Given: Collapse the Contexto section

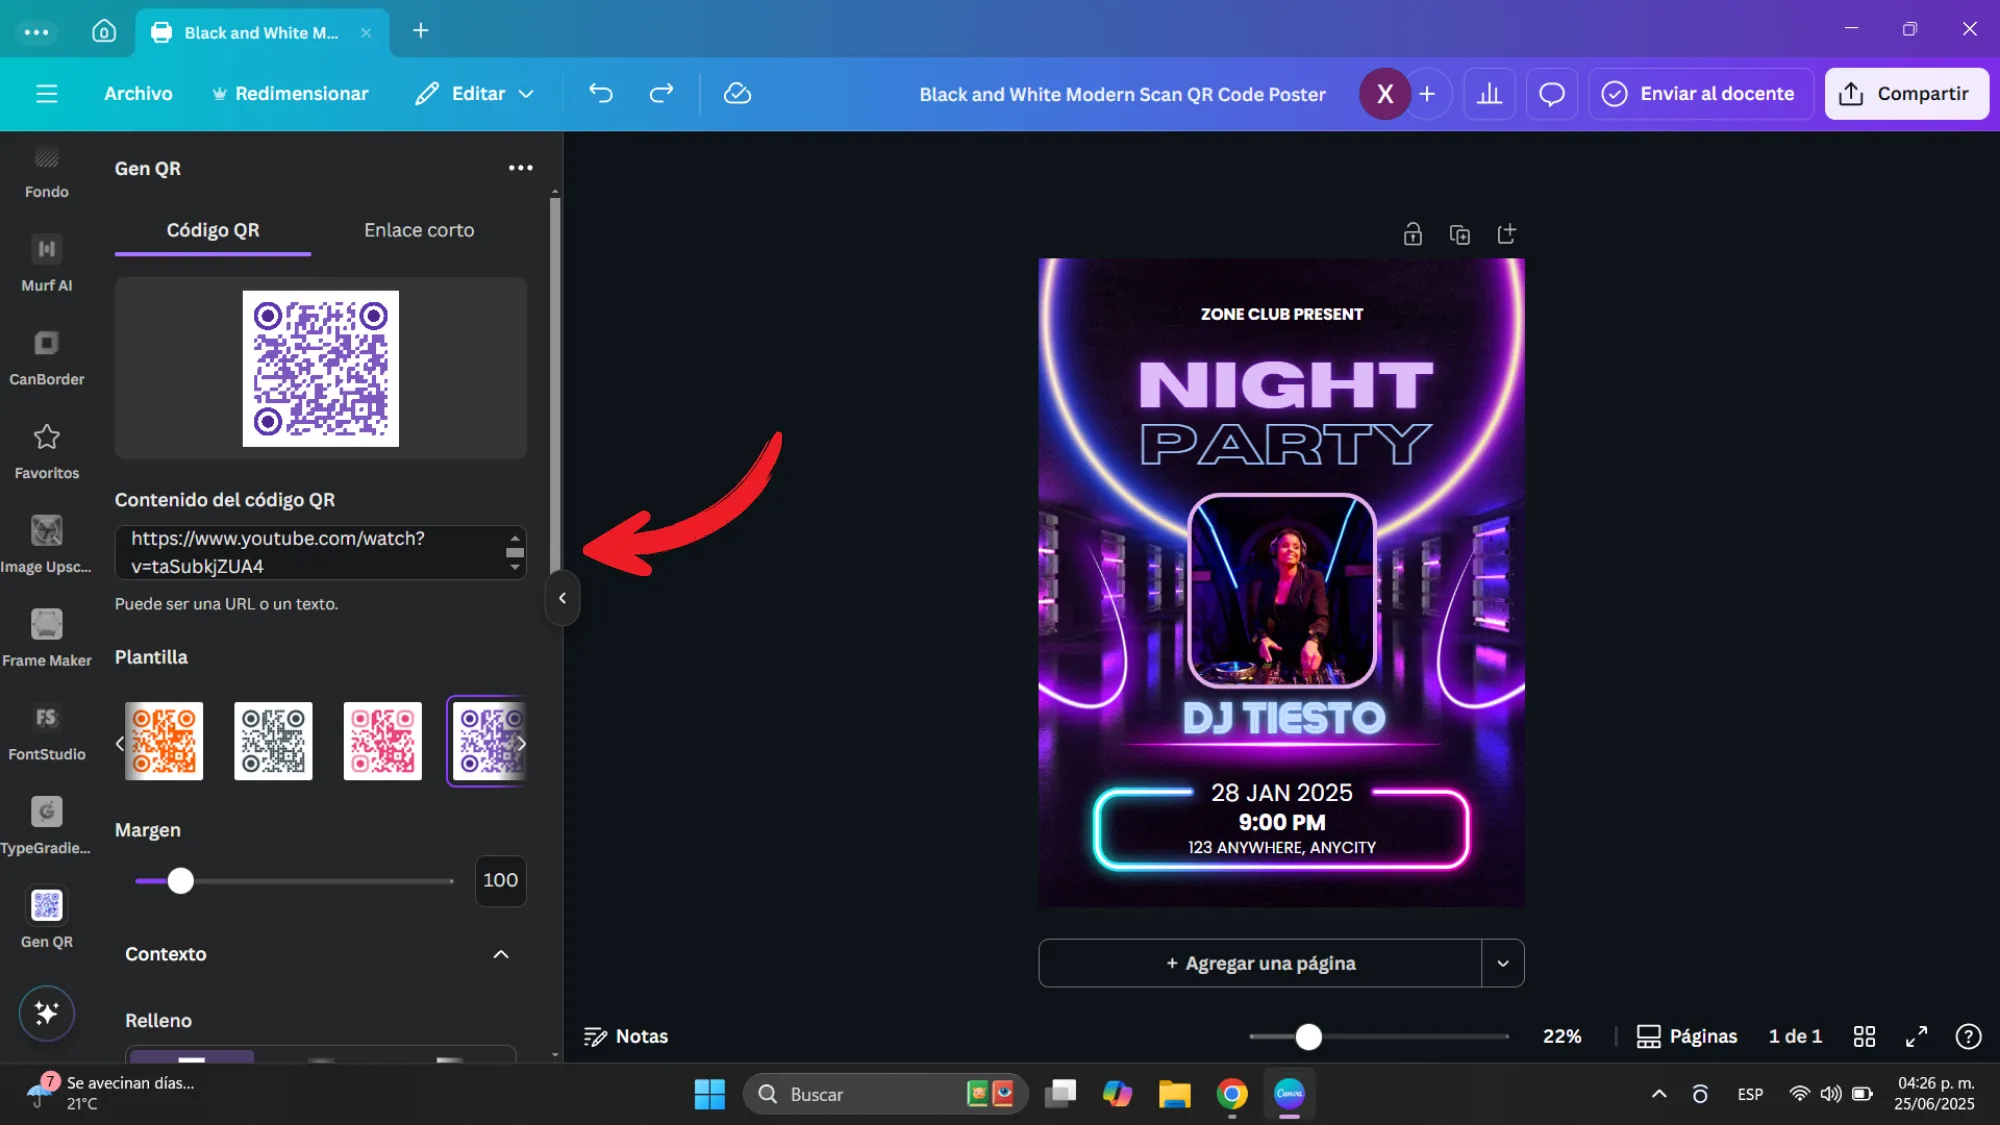Looking at the screenshot, I should coord(501,954).
